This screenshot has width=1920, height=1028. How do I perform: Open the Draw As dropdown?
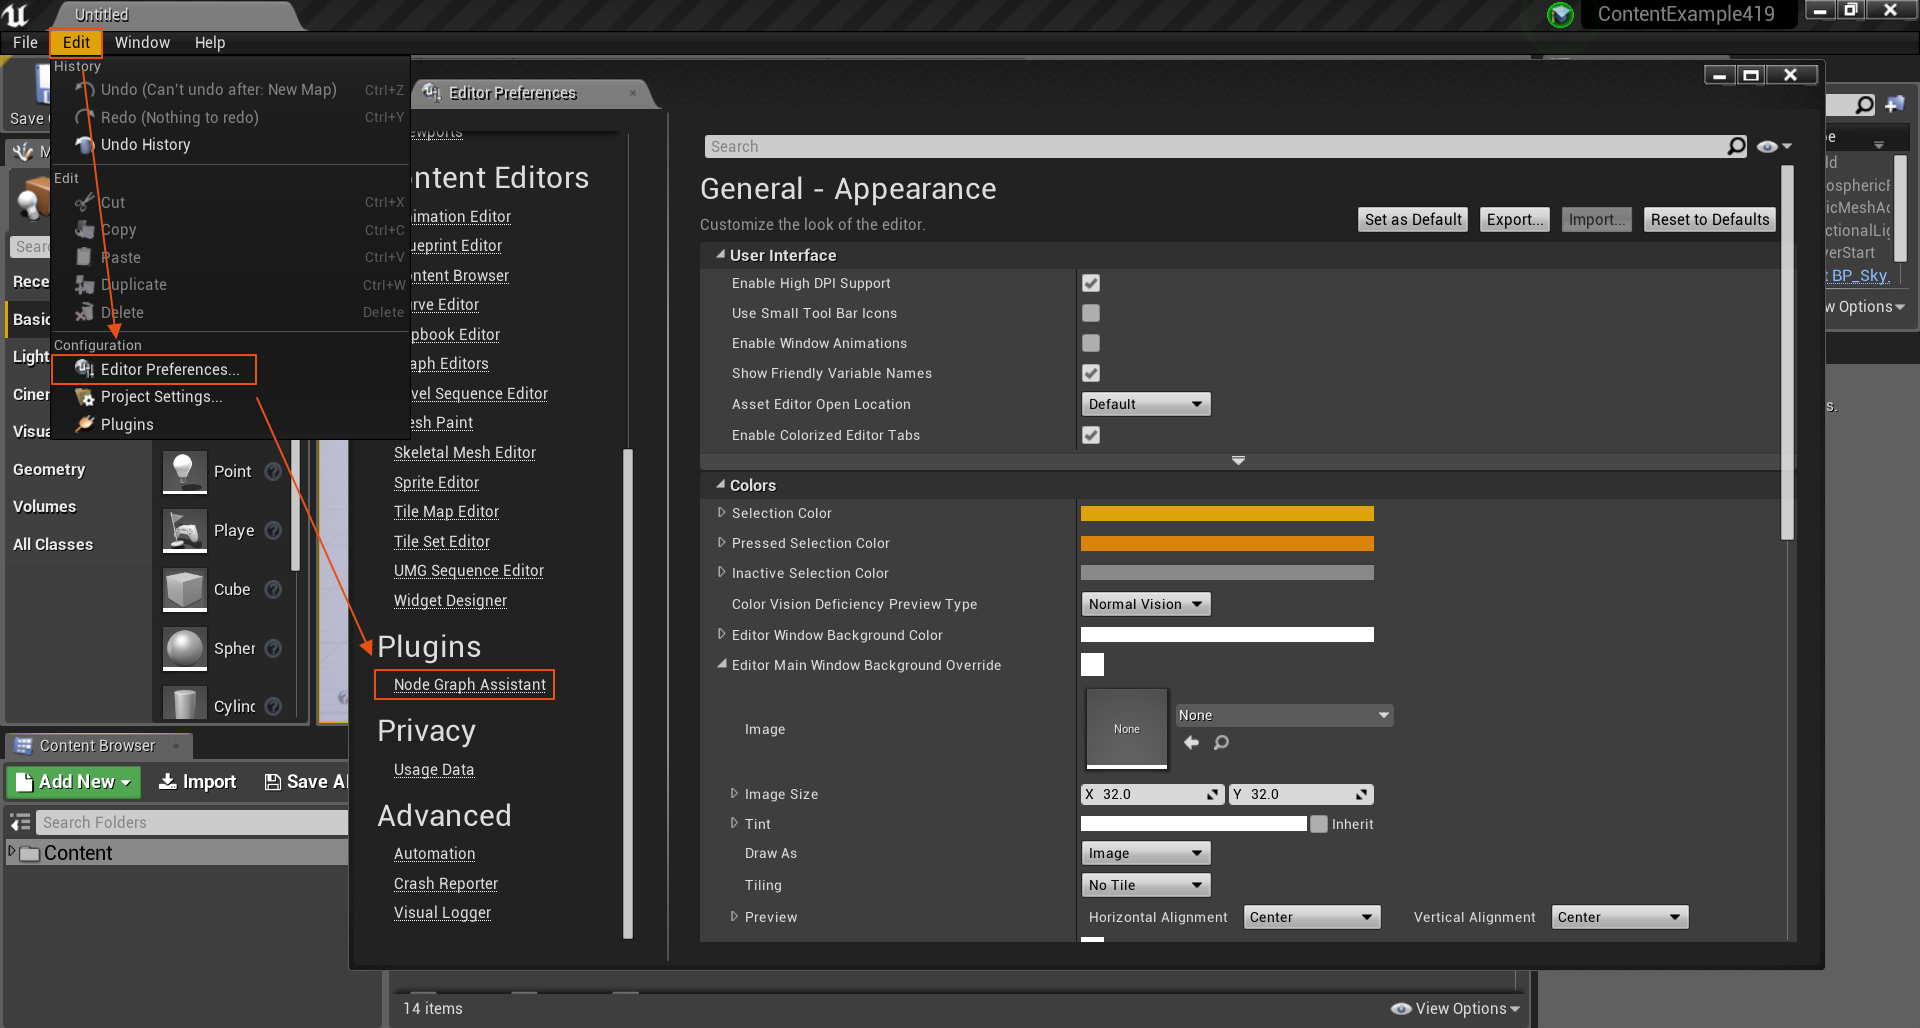click(x=1146, y=853)
